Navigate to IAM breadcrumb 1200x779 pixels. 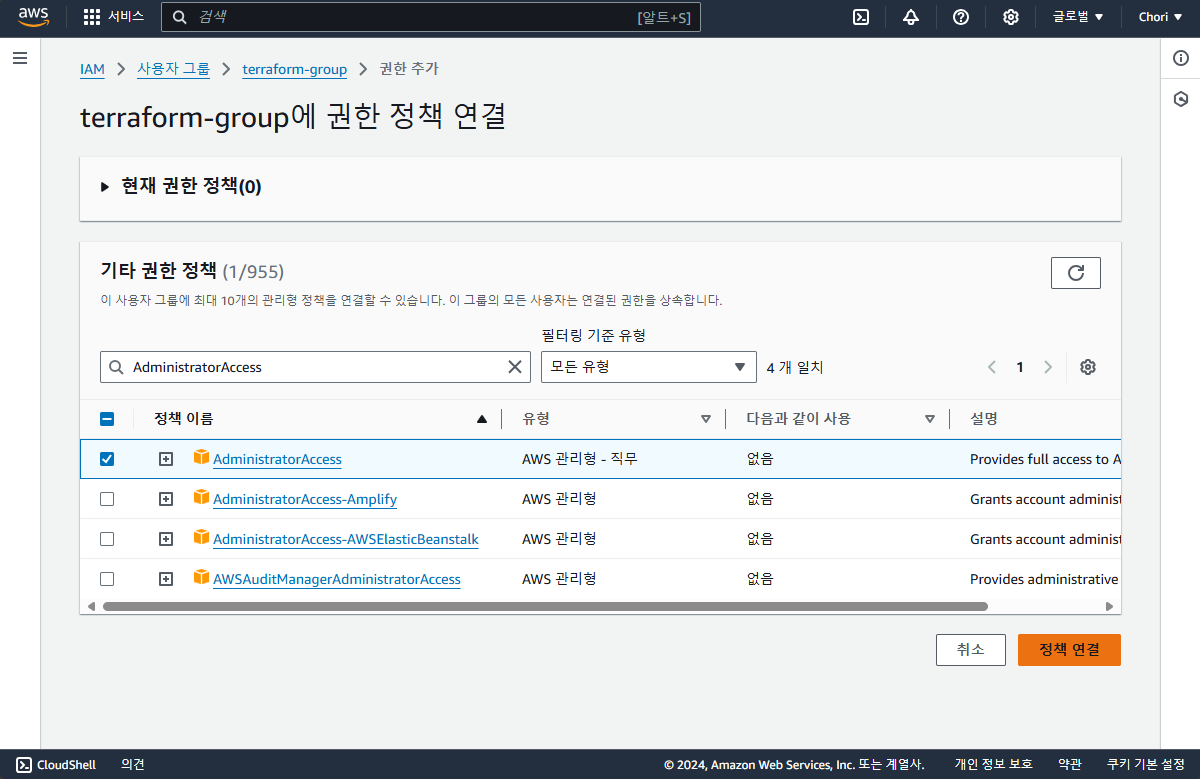(x=92, y=69)
